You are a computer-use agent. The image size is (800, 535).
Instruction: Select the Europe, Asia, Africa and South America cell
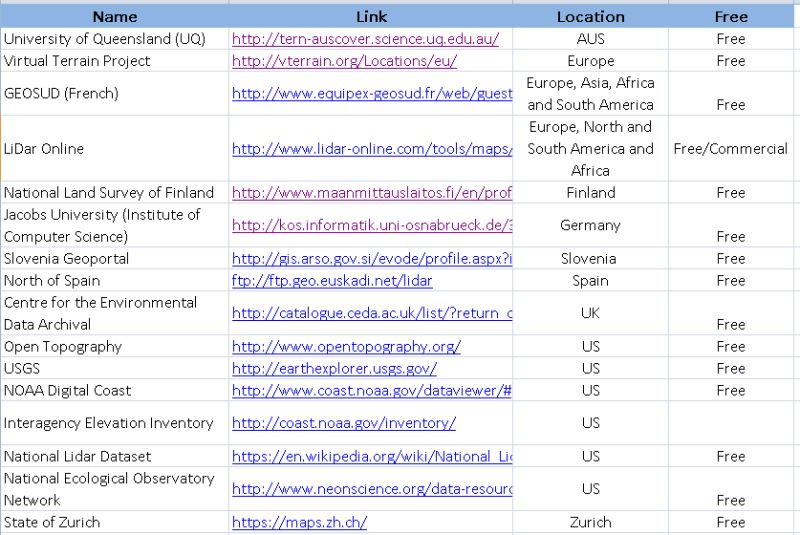click(x=590, y=93)
